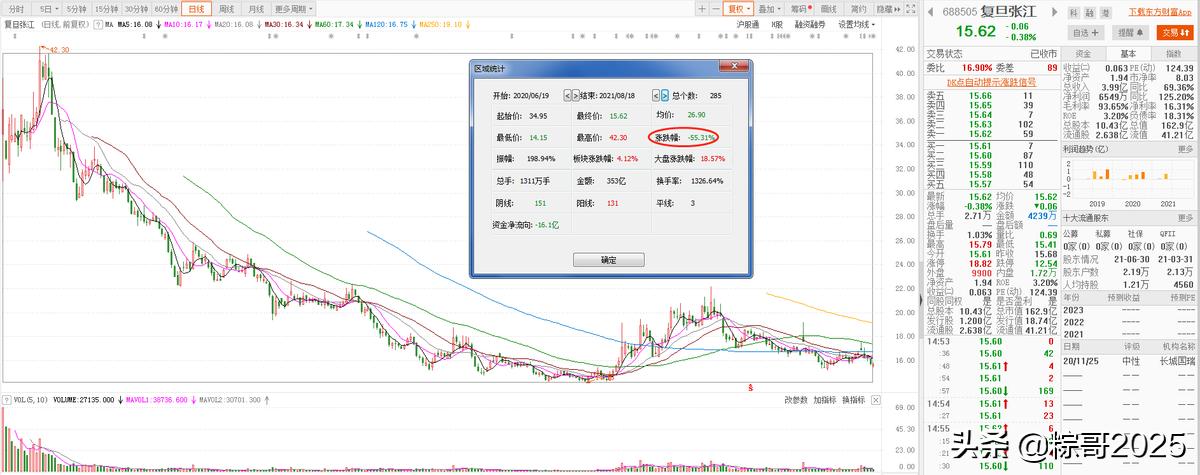Click 改参数 in volume panel
Viewport: 1200px width, 475px height.
(x=795, y=400)
